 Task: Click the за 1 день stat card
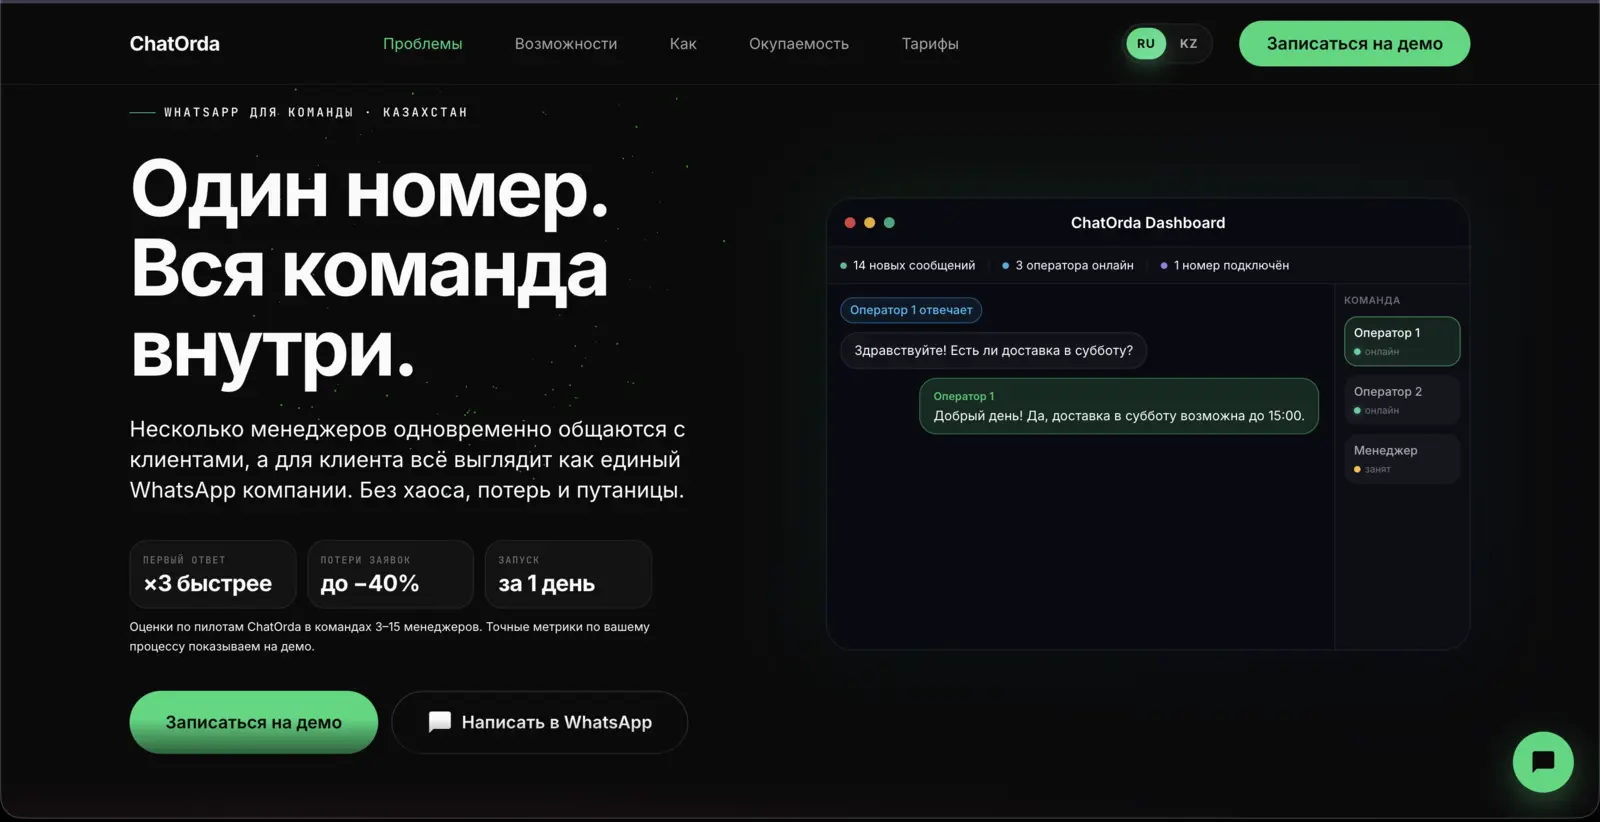[x=568, y=574]
